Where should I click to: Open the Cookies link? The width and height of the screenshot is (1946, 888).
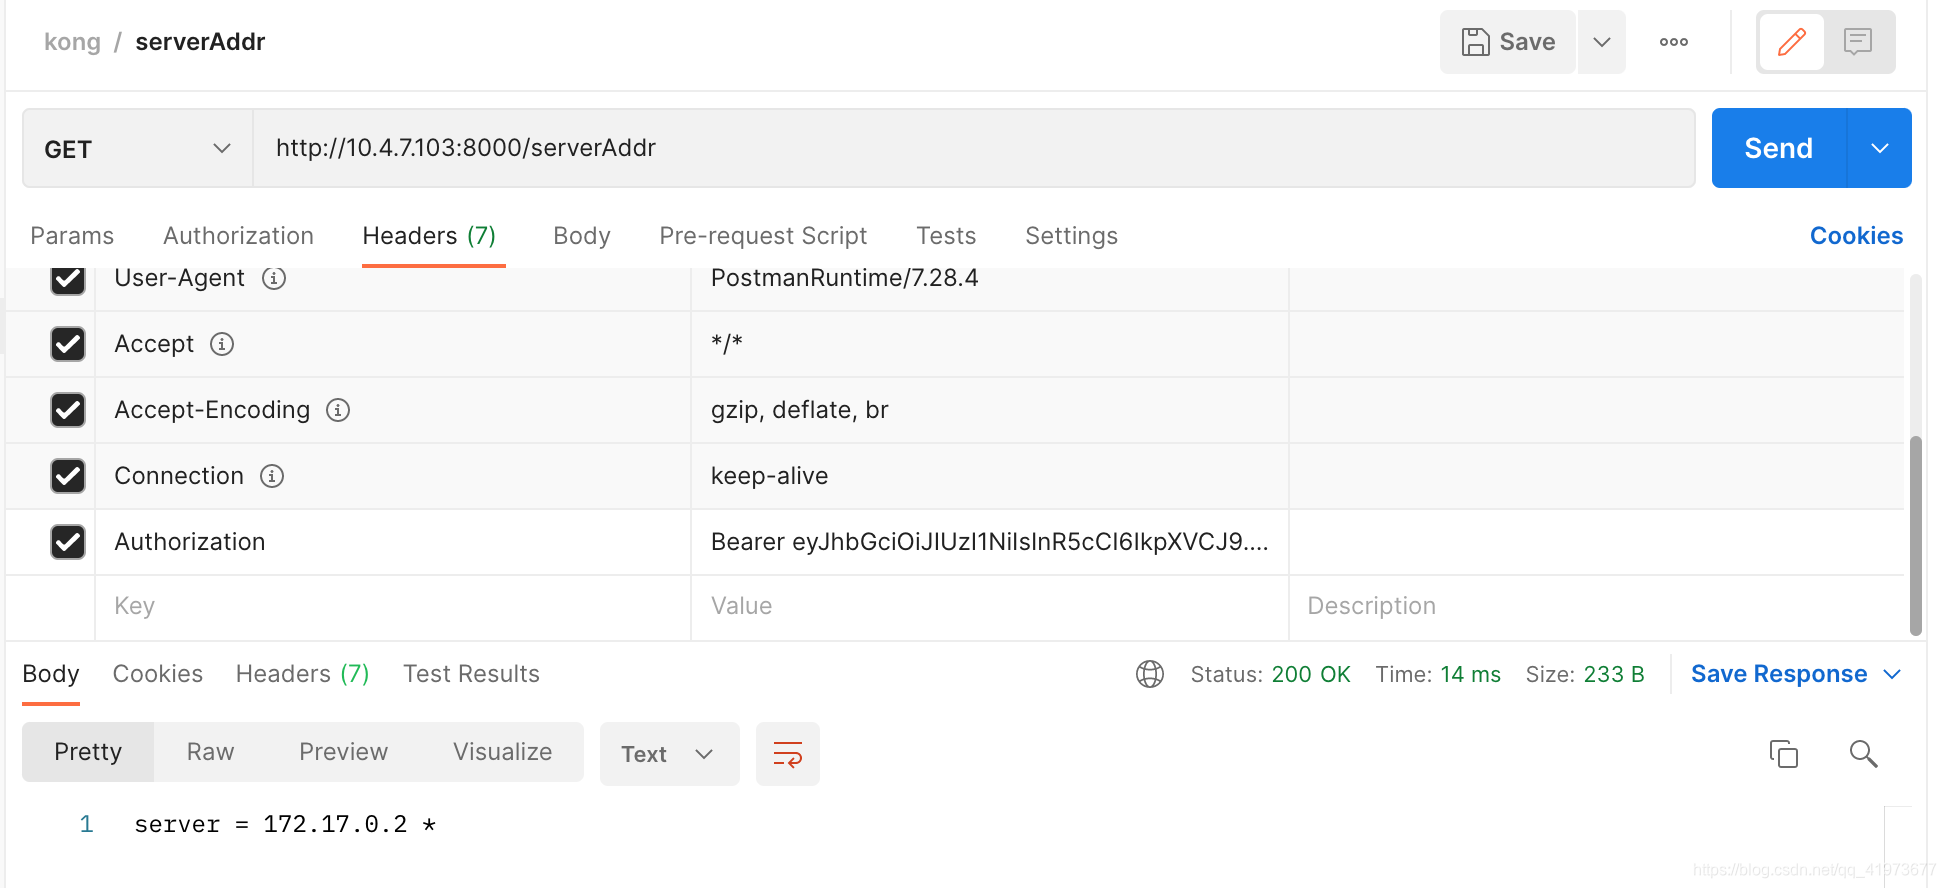pos(1855,236)
